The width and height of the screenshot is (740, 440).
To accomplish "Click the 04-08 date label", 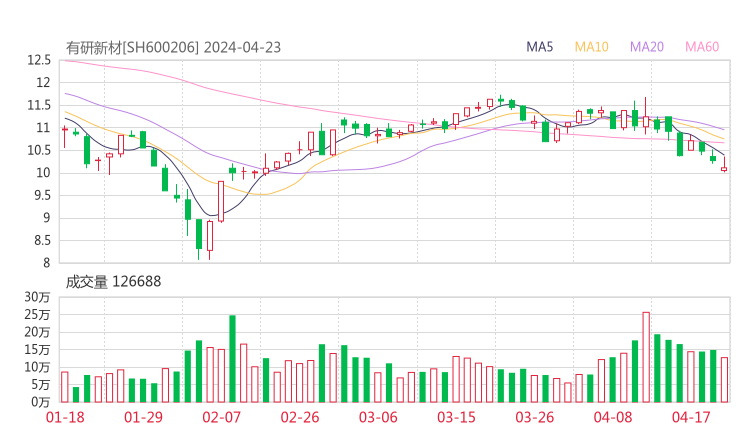I will pyautogui.click(x=613, y=417).
